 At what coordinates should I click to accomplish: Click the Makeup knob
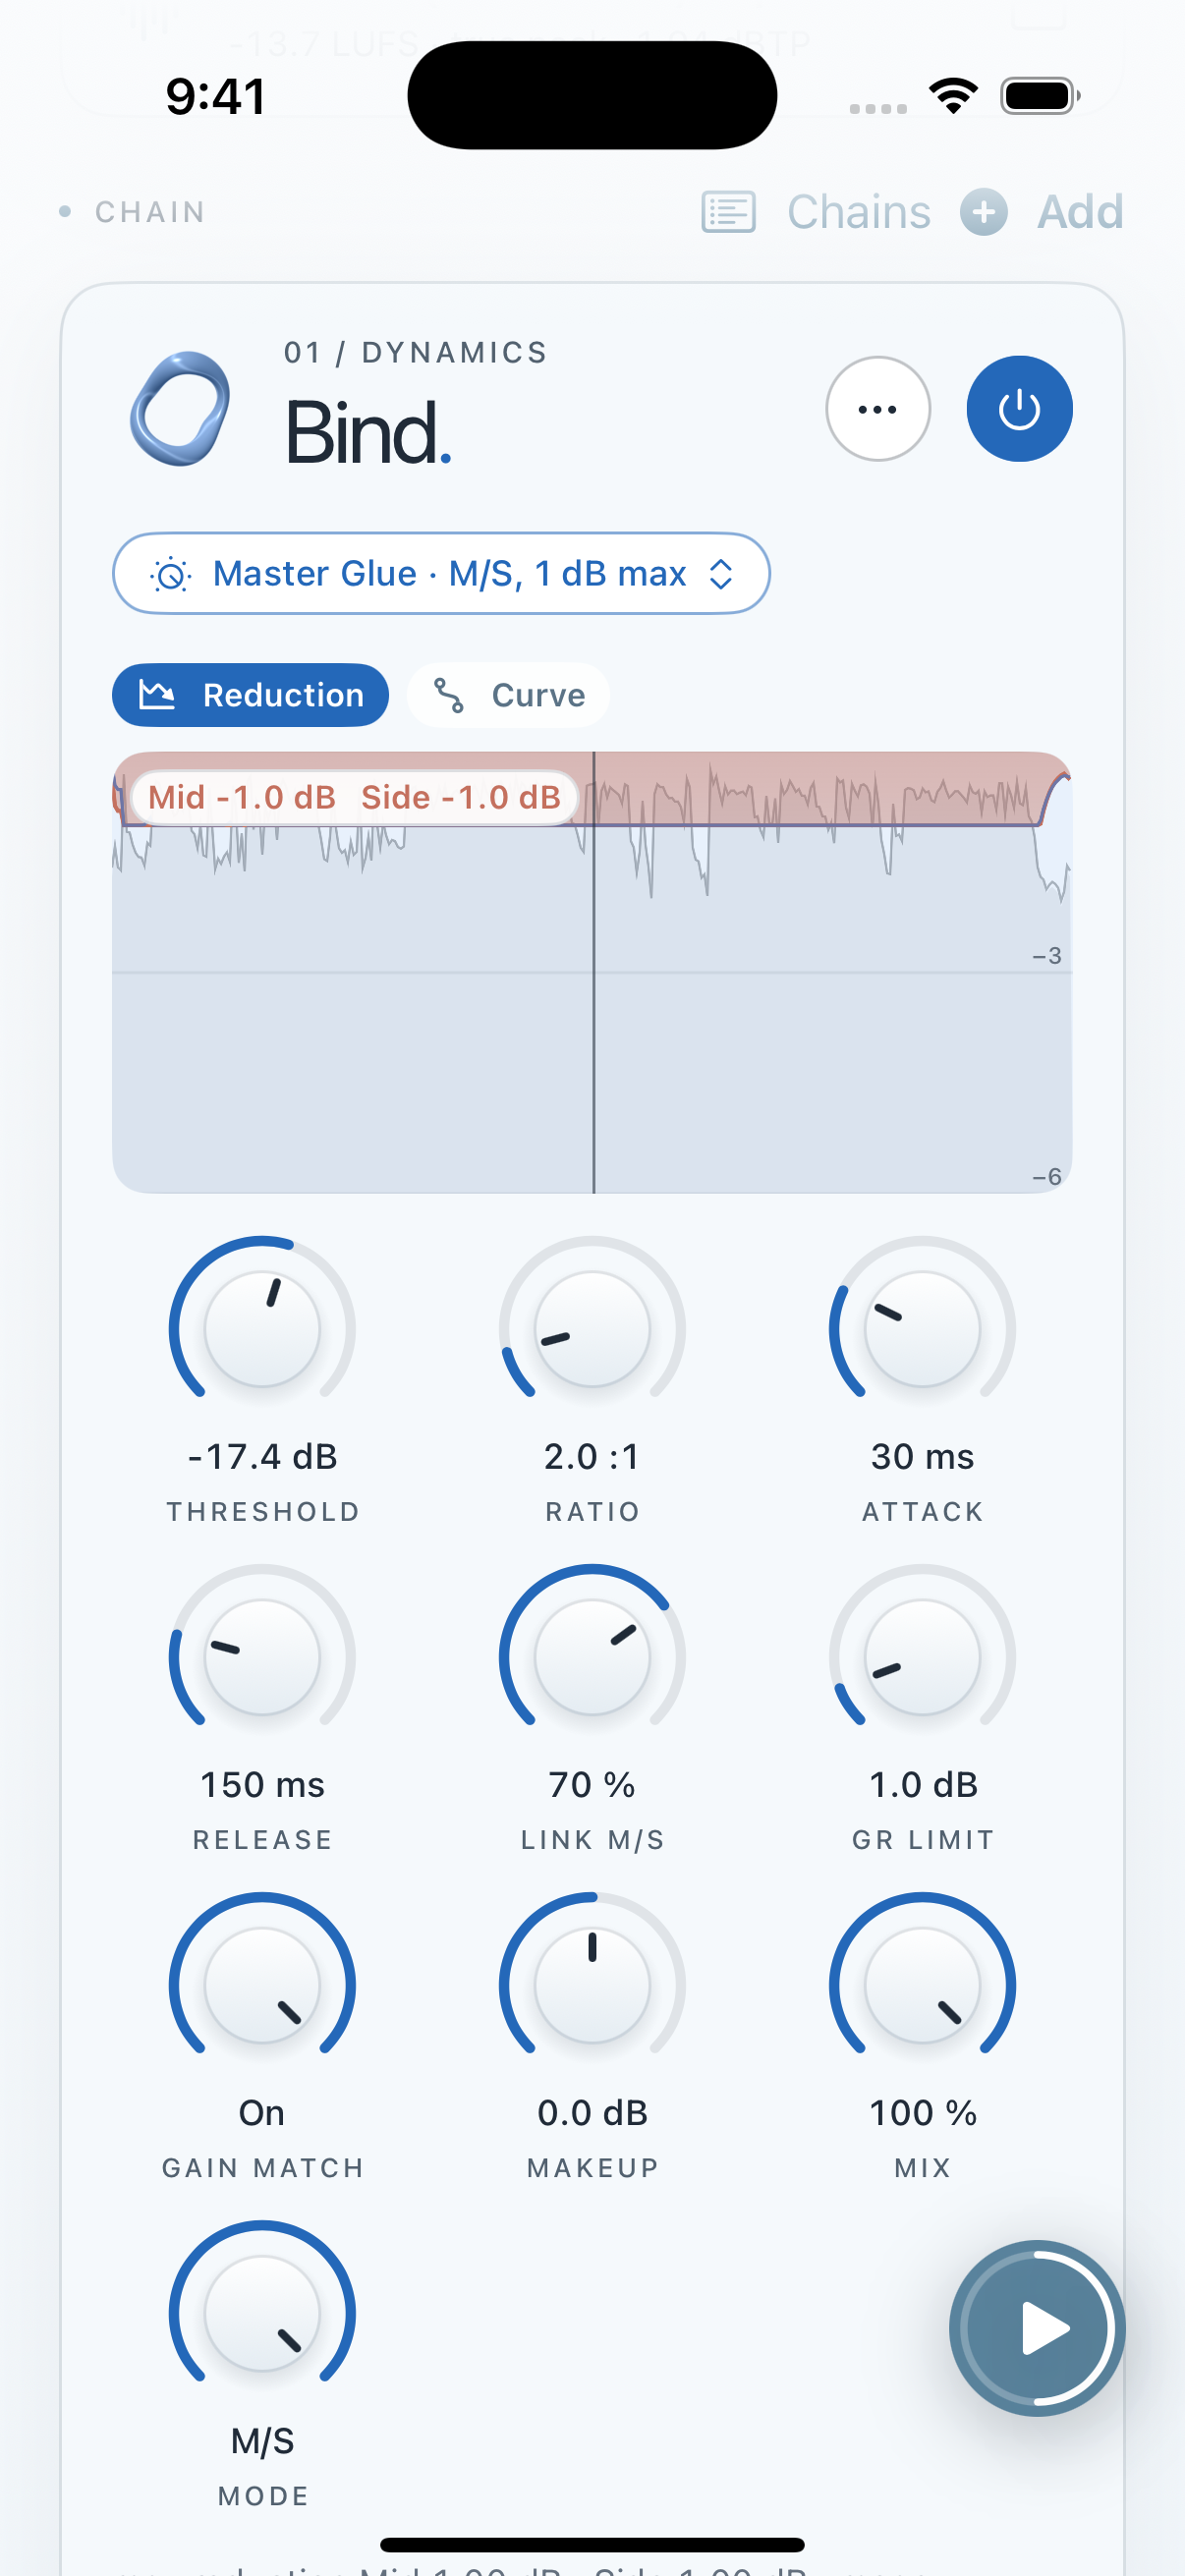592,1985
